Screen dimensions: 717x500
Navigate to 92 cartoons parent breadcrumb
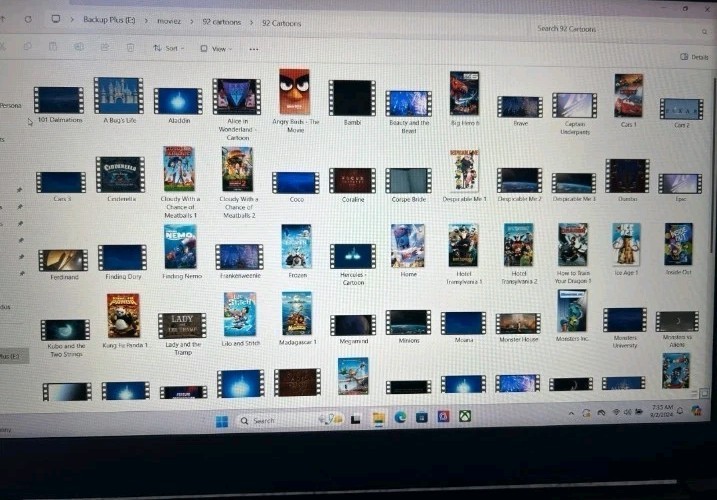[x=221, y=22]
